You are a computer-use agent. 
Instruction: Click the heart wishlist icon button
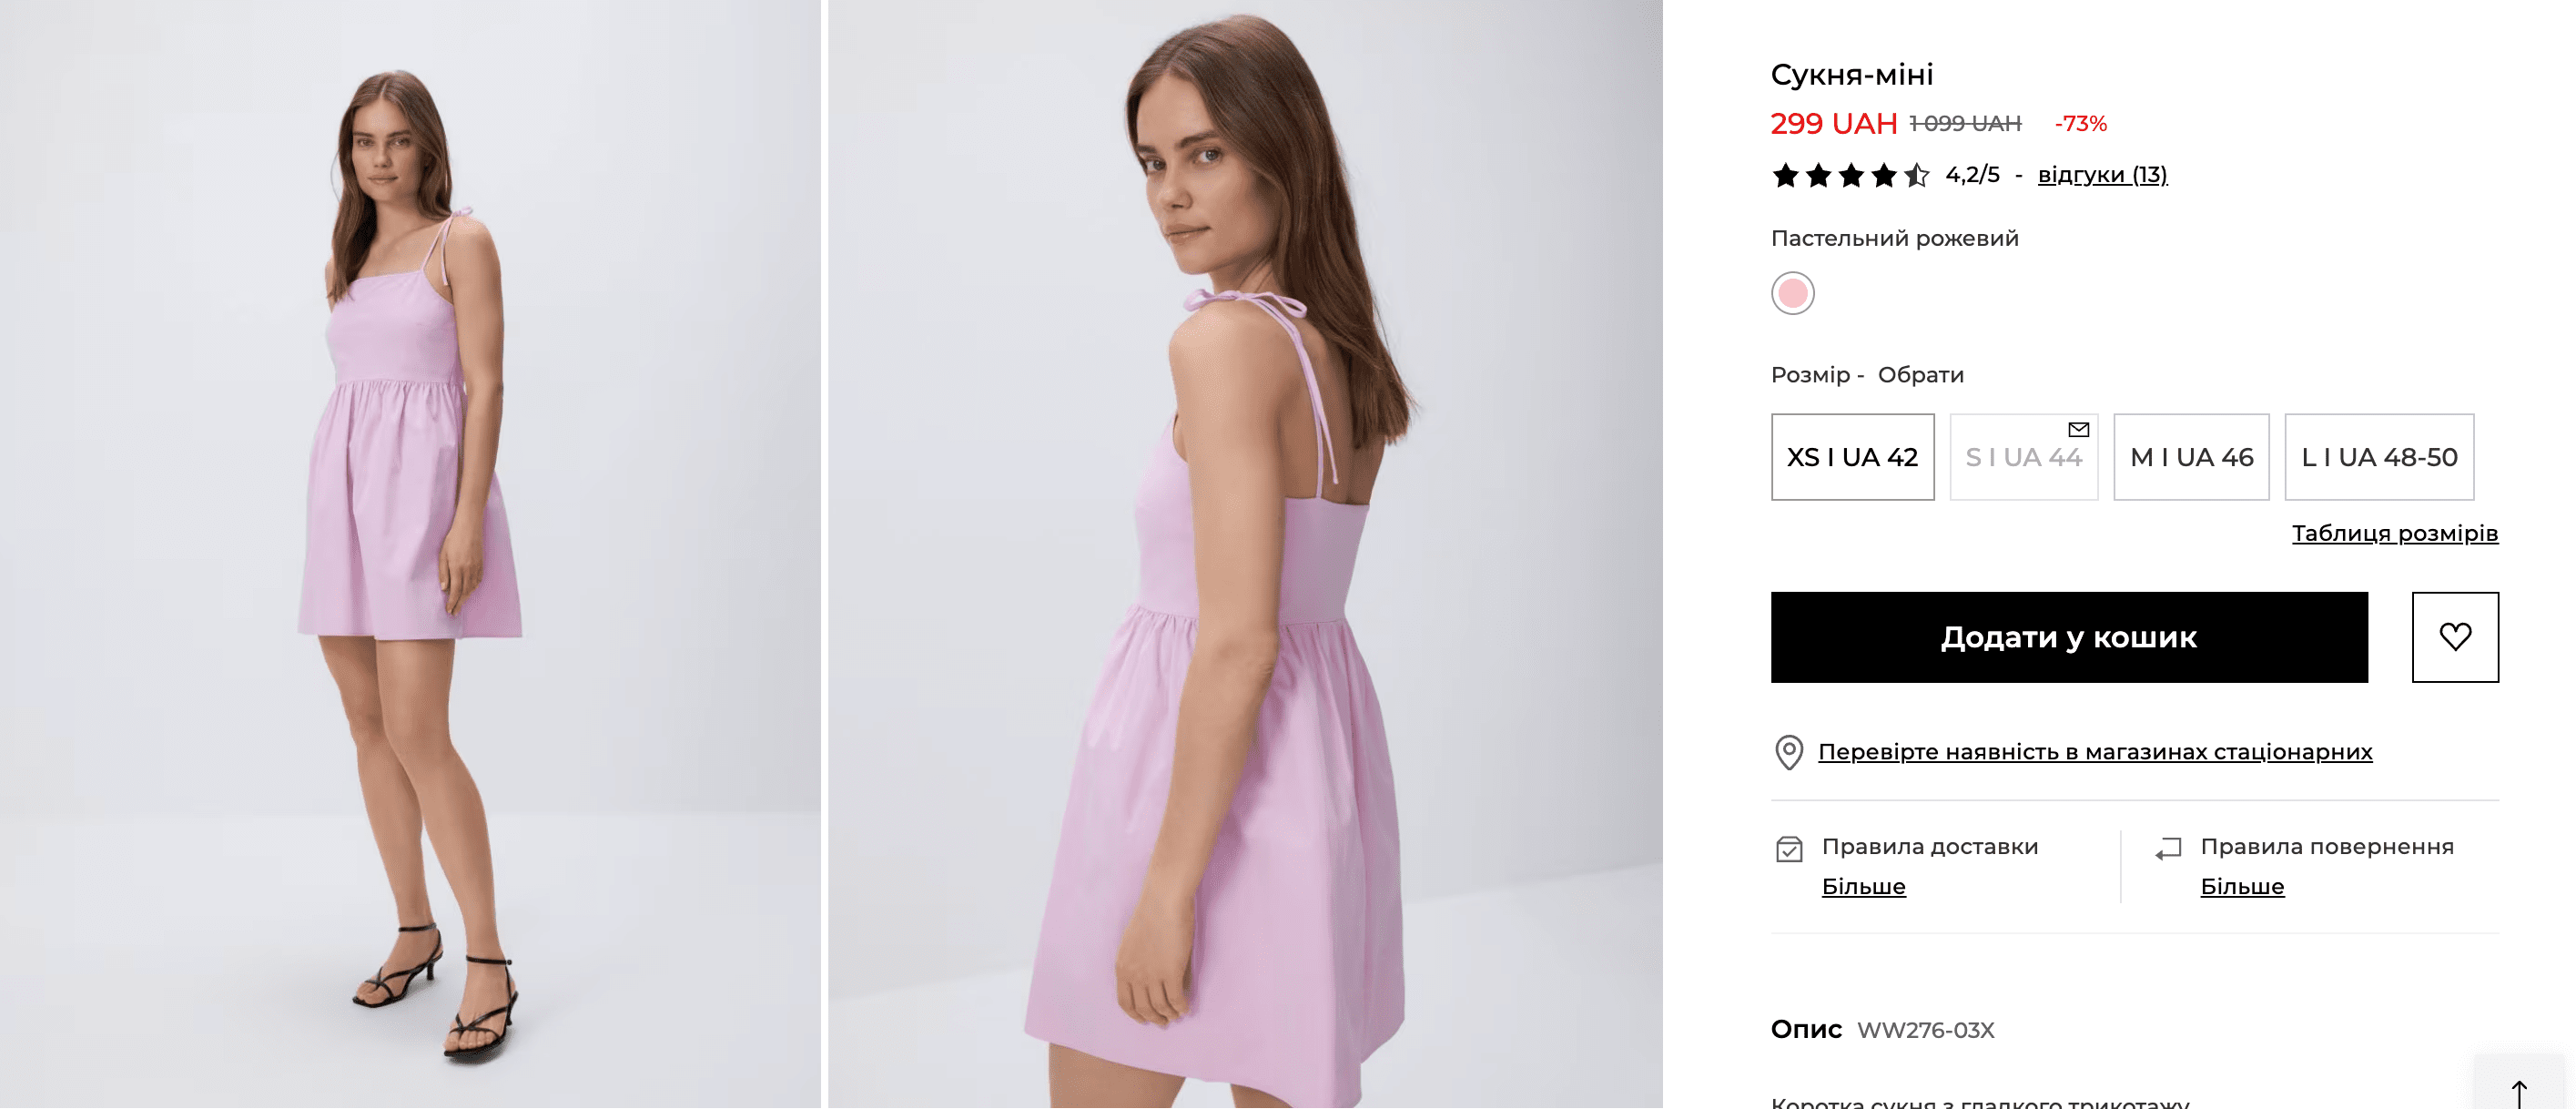[x=2454, y=637]
